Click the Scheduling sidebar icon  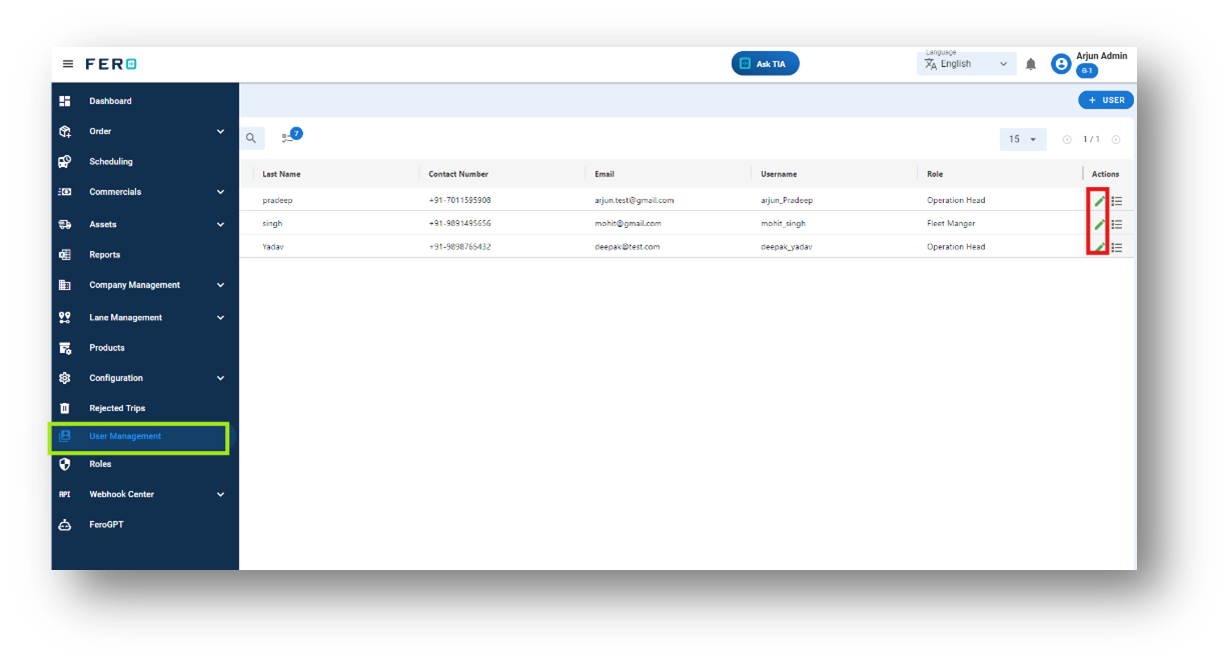tap(65, 161)
